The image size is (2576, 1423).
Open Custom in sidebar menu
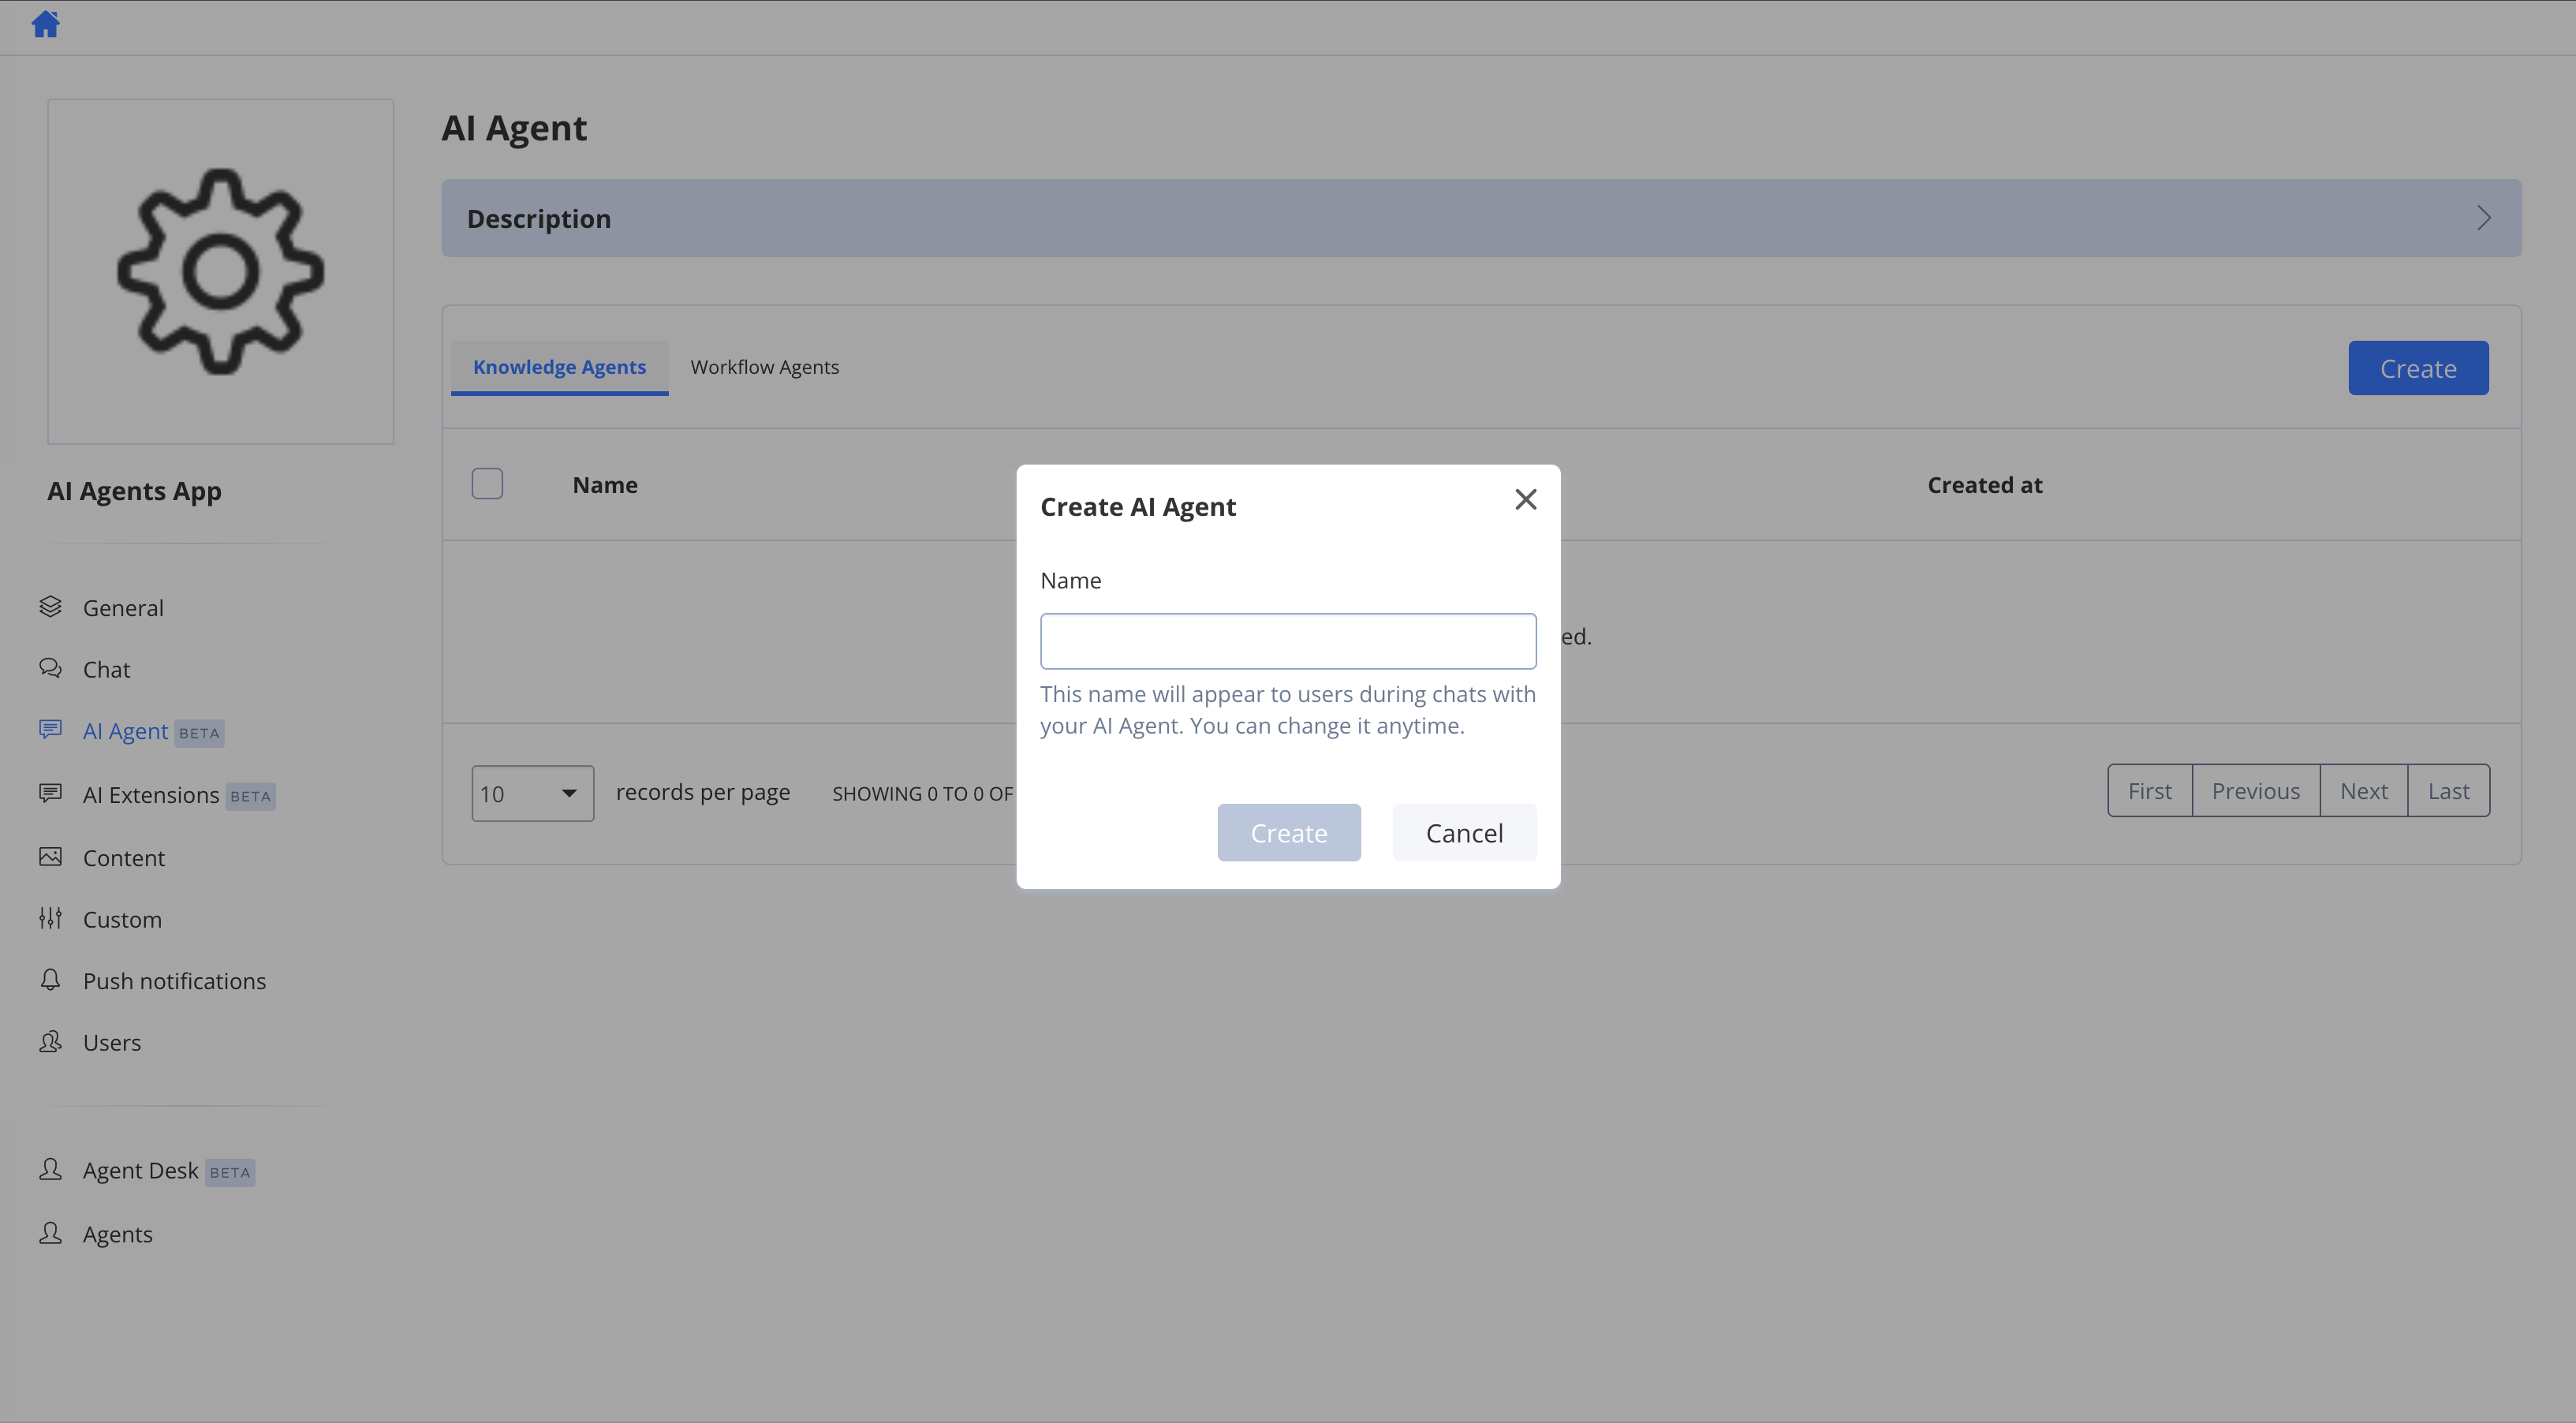tap(122, 919)
